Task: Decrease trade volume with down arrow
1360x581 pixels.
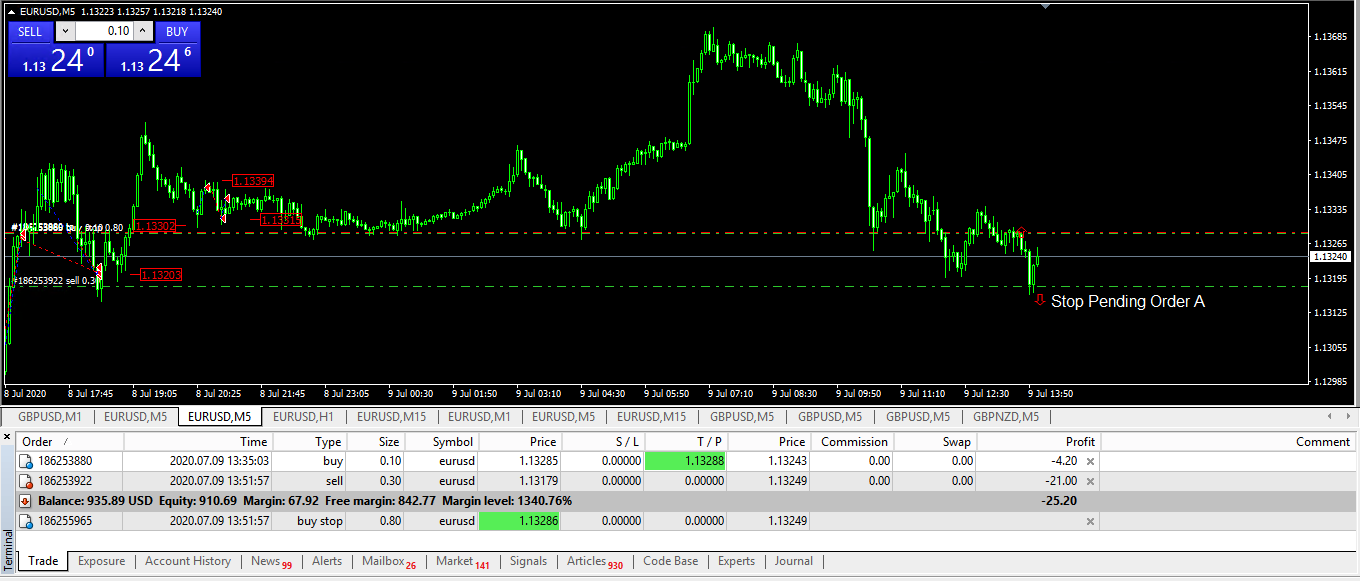Action: [x=64, y=31]
